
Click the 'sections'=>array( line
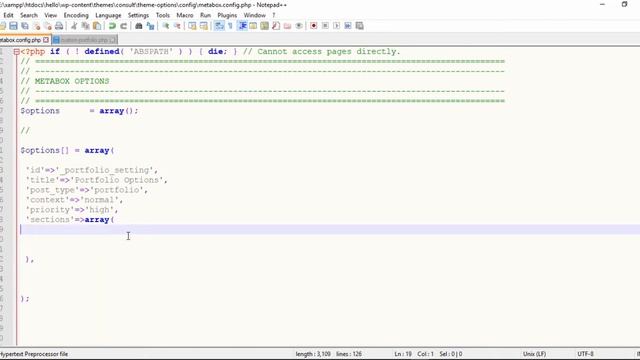[70, 220]
